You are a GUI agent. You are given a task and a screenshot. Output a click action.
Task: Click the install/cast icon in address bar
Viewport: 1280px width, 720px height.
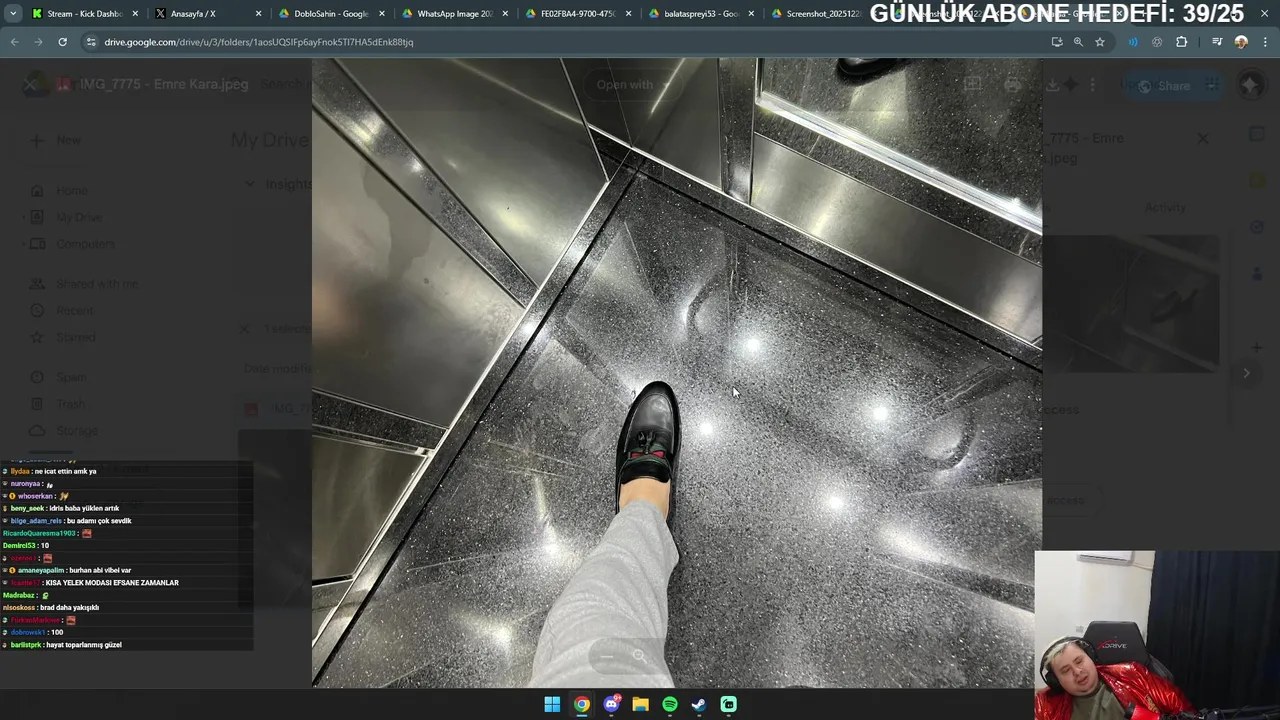(x=1057, y=42)
